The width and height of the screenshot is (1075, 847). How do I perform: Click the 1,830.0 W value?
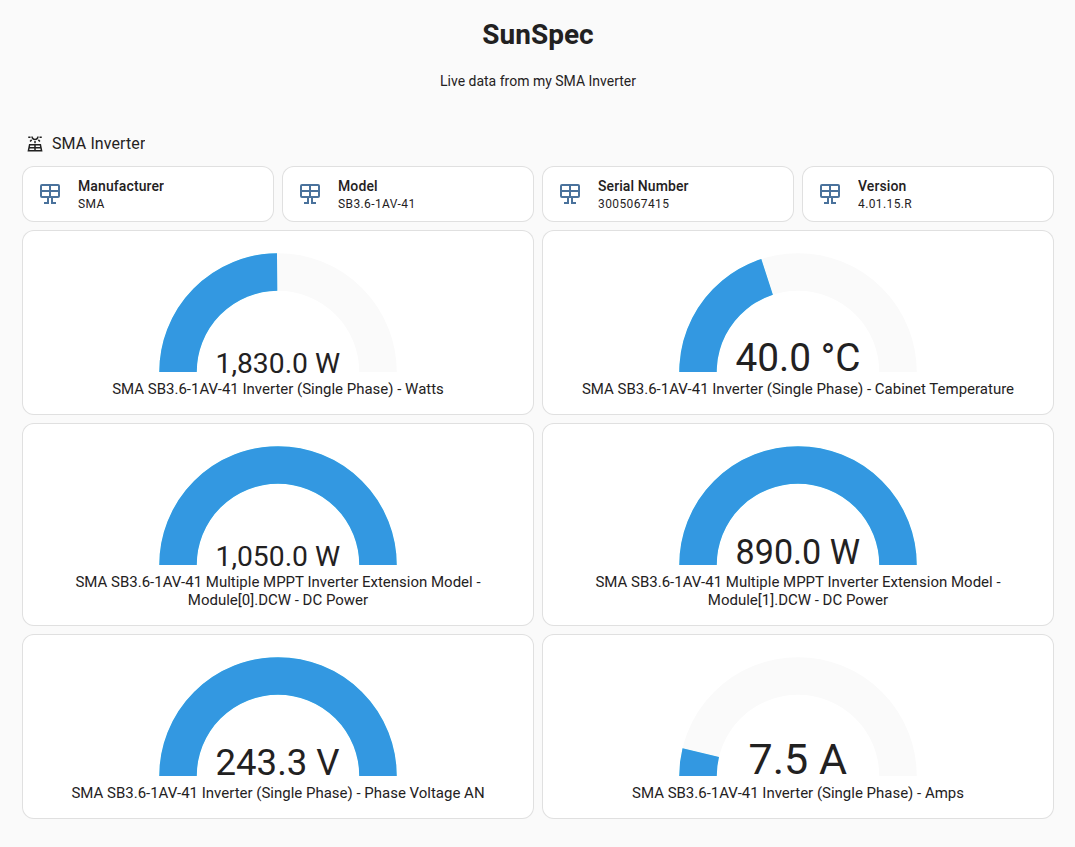(278, 363)
